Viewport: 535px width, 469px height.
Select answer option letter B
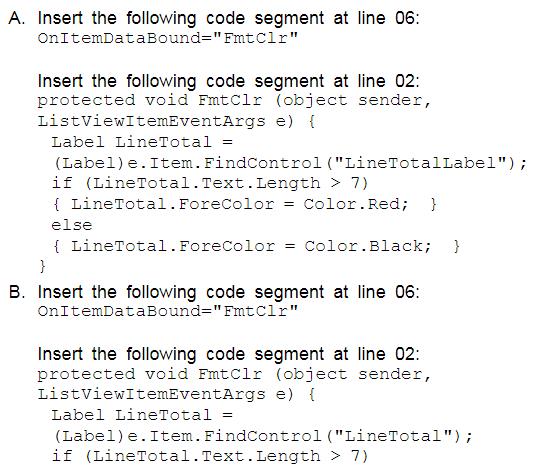pyautogui.click(x=17, y=292)
